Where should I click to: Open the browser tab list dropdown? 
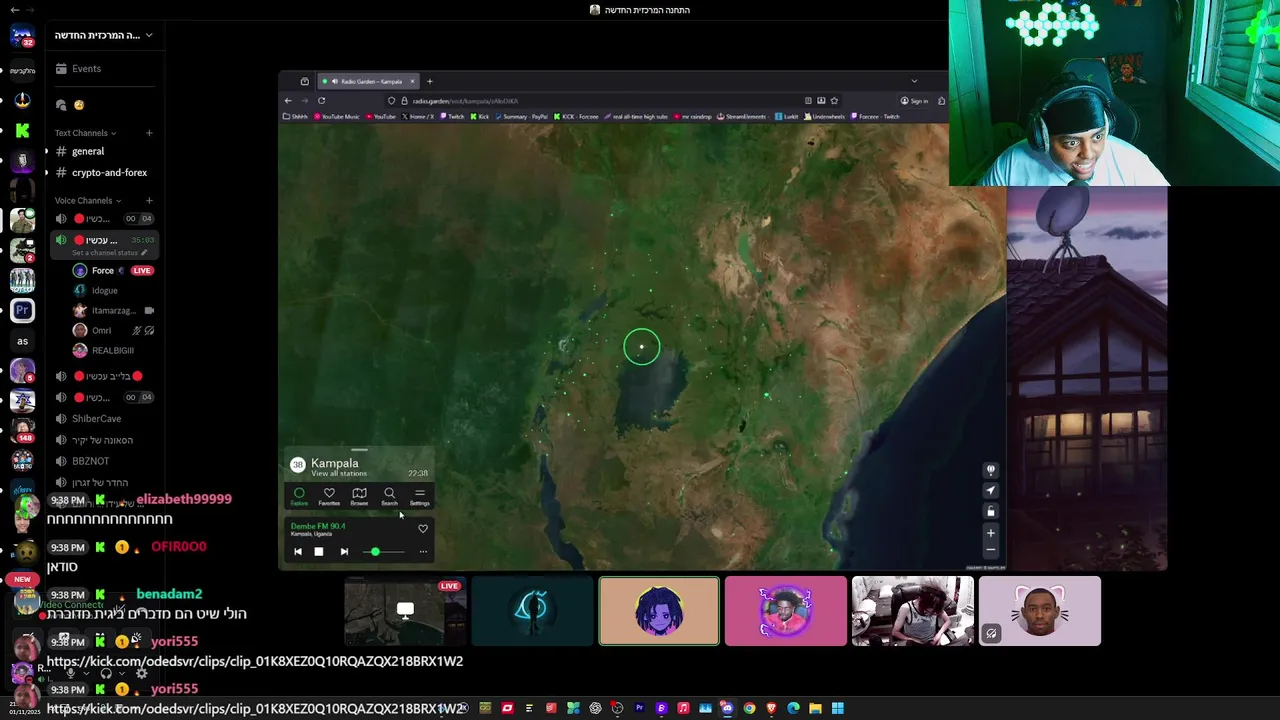[913, 81]
